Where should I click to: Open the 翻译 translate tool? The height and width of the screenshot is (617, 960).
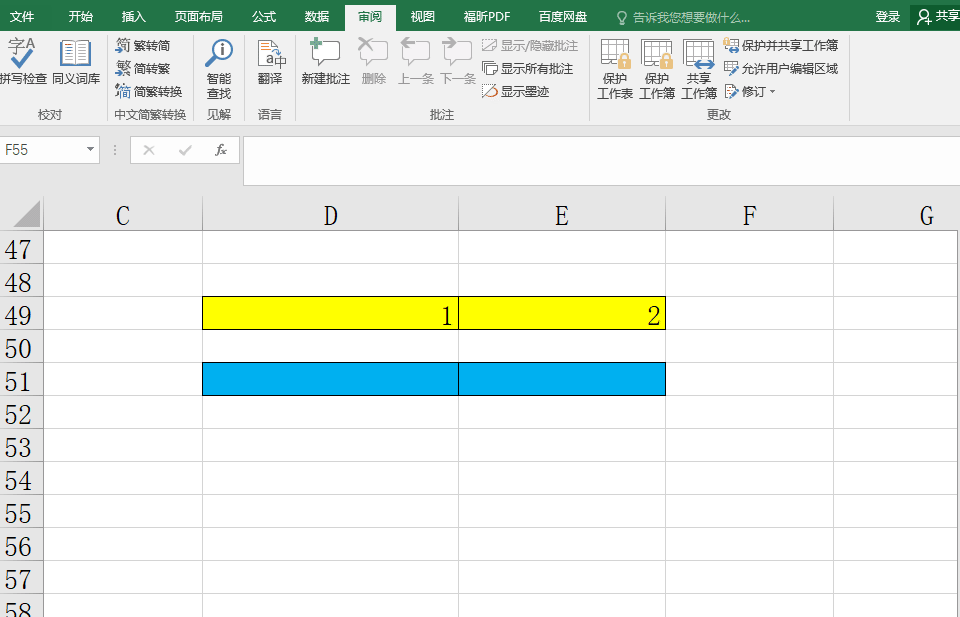coord(270,61)
